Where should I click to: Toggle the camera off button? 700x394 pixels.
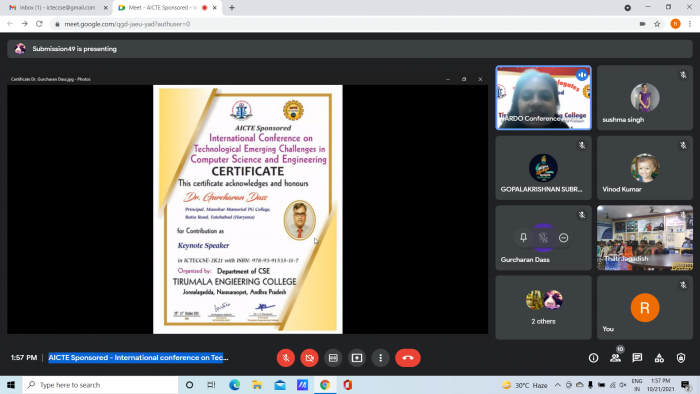tap(309, 358)
